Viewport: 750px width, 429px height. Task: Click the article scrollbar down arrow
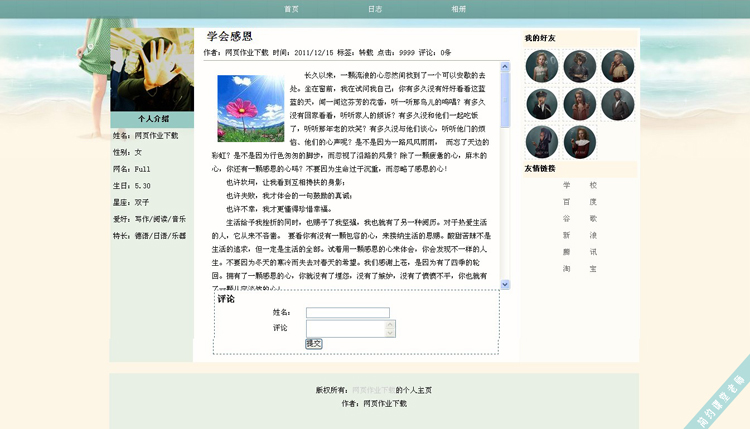coord(505,285)
